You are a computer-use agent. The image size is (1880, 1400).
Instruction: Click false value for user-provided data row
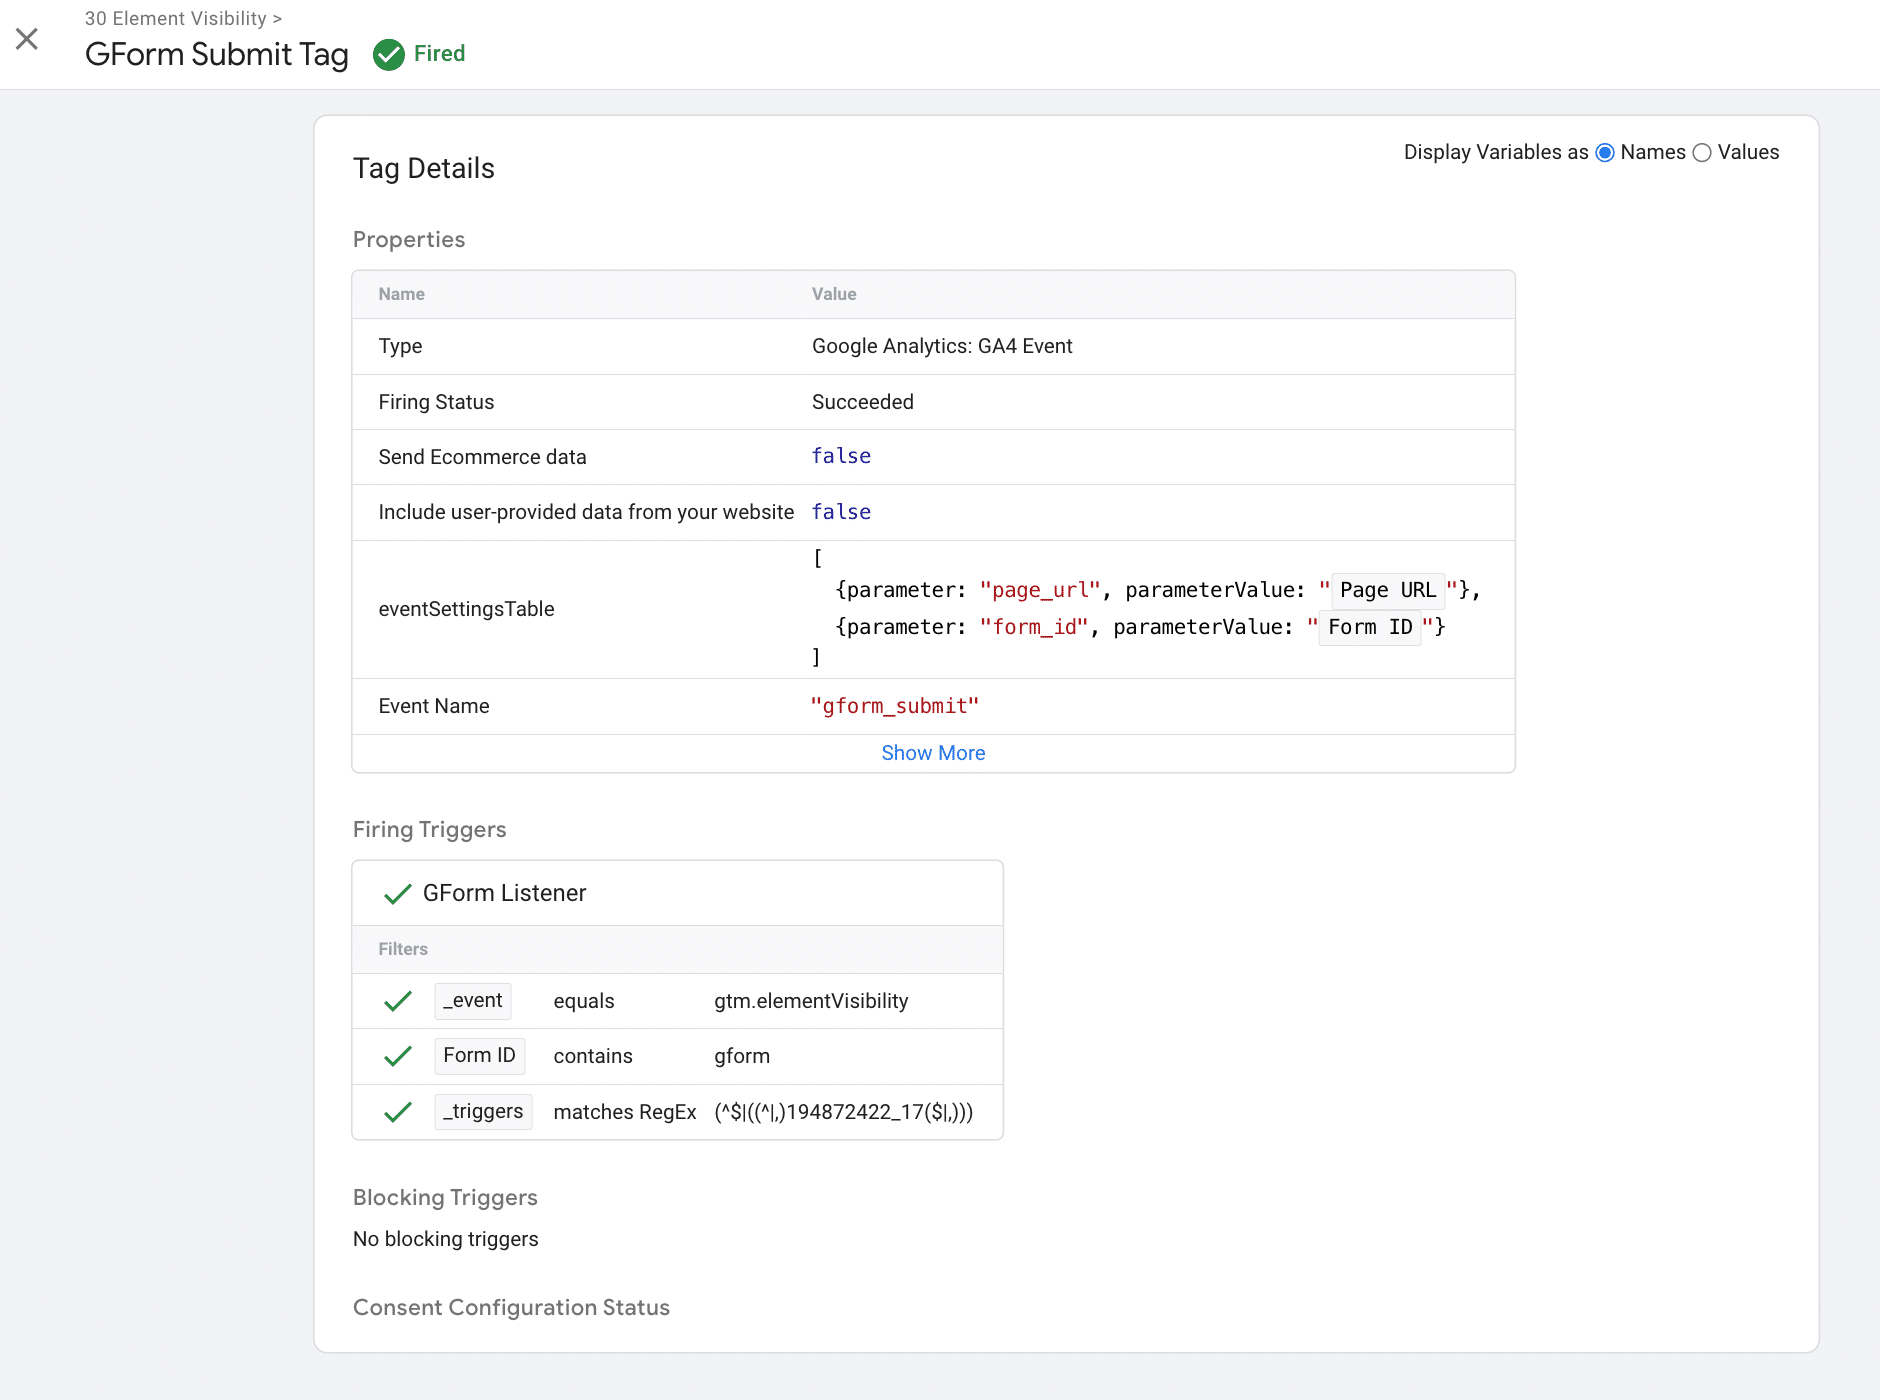point(841,512)
